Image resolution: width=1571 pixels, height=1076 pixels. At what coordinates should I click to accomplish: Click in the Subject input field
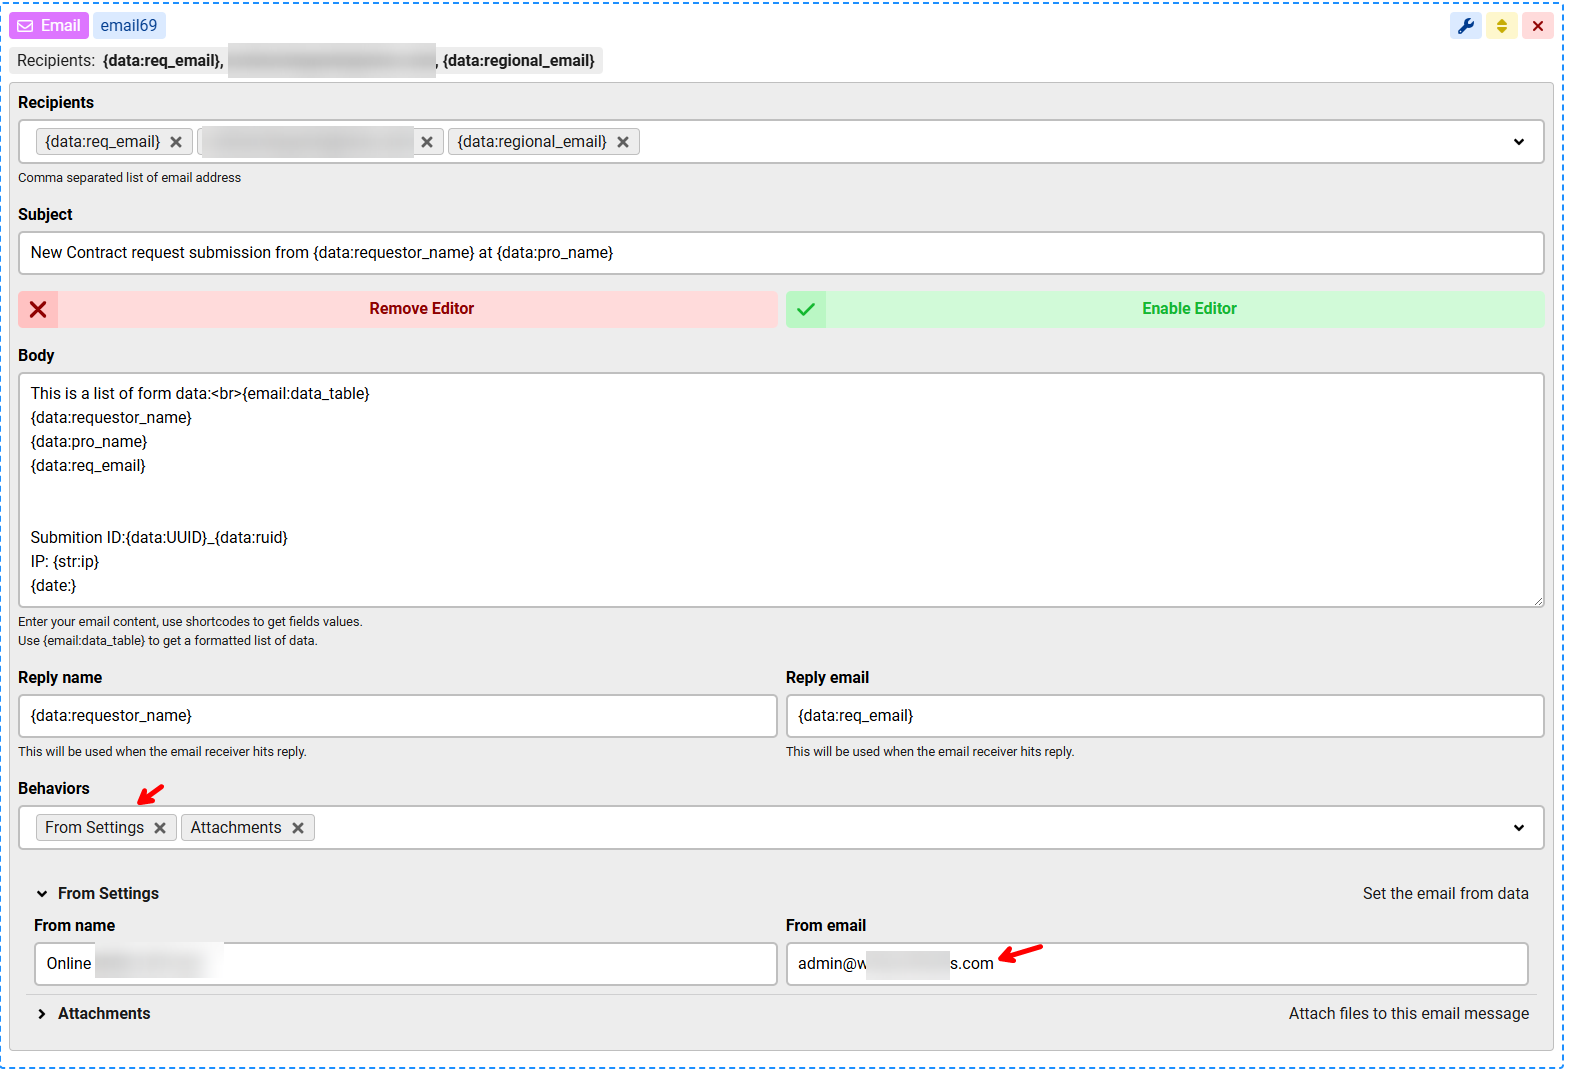pyautogui.click(x=781, y=253)
